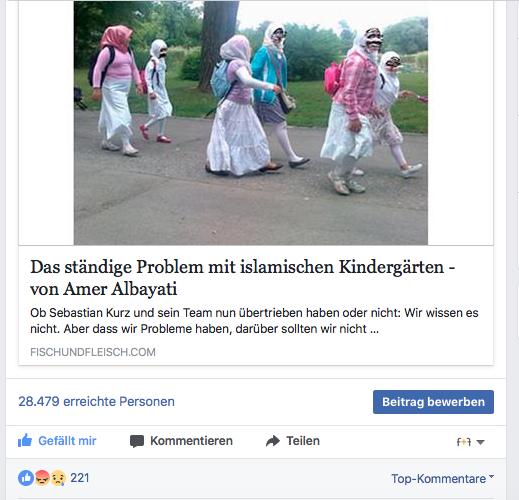Image resolution: width=519 pixels, height=500 pixels.
Task: Click the sad reaction emoji
Action: (x=58, y=478)
